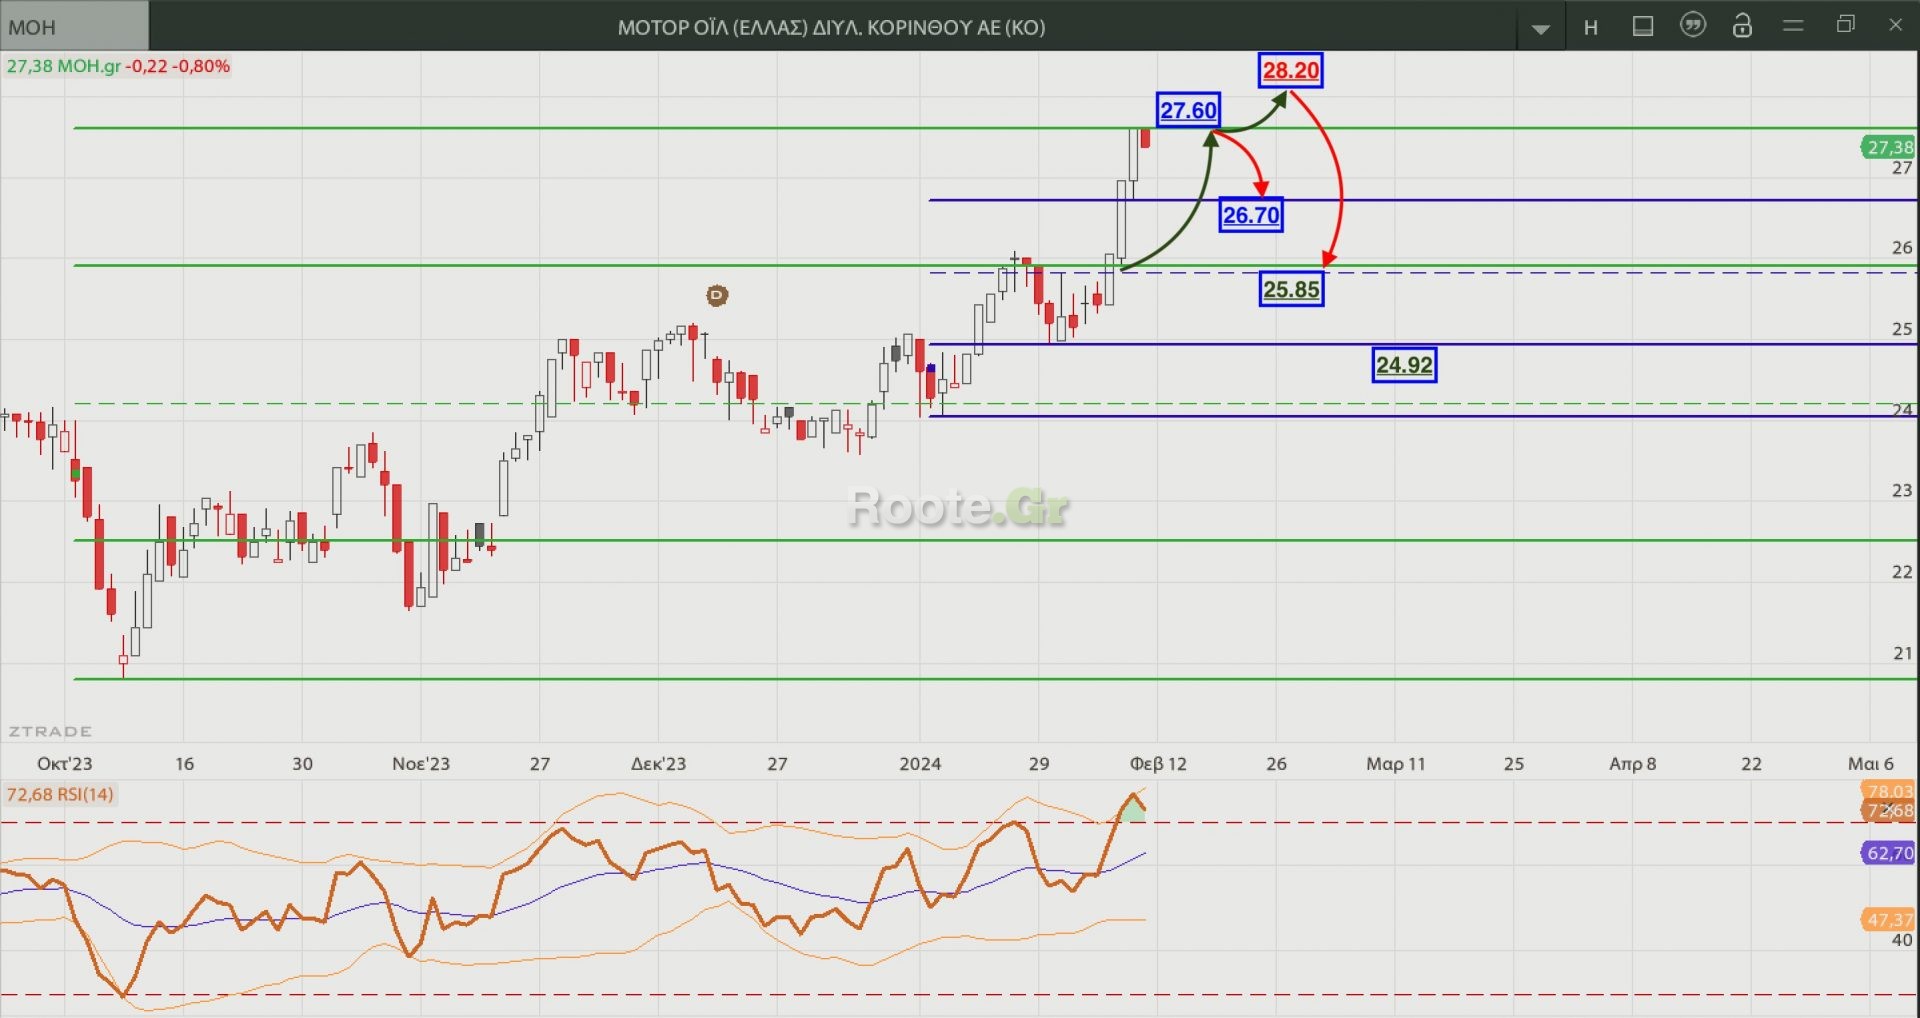Viewport: 1920px width, 1018px height.
Task: Select the 27.60 annotation box
Action: click(x=1188, y=110)
